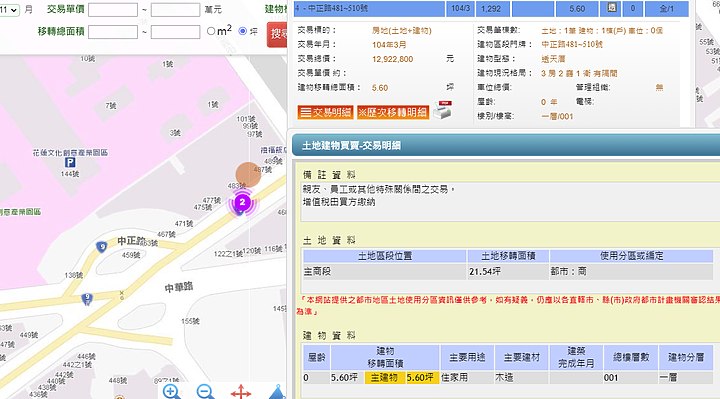Click the 中華路 road label on map
Image resolution: width=720 pixels, height=399 pixels.
click(x=179, y=287)
